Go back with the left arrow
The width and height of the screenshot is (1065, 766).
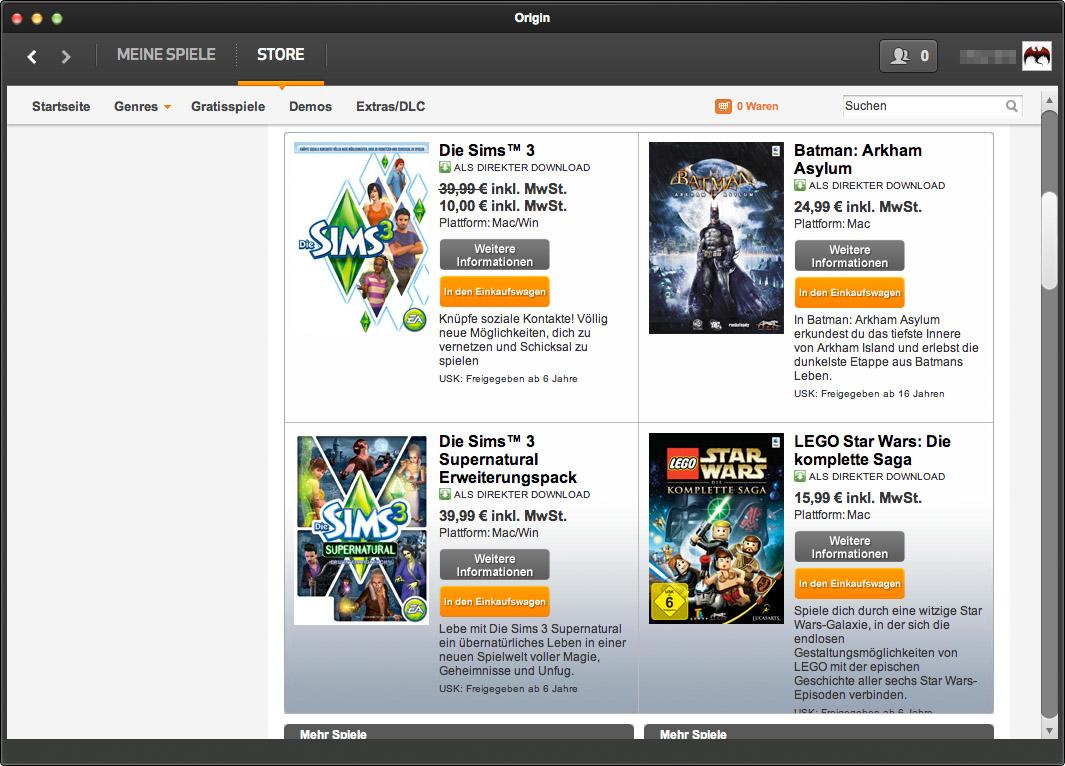point(31,56)
